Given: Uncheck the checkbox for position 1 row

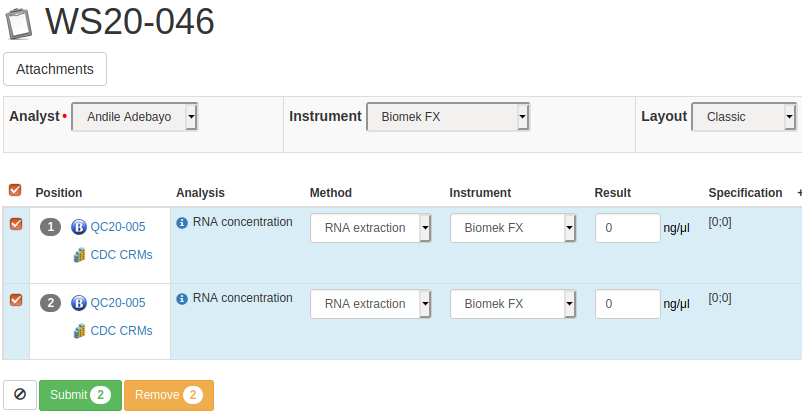Looking at the screenshot, I should (x=15, y=225).
